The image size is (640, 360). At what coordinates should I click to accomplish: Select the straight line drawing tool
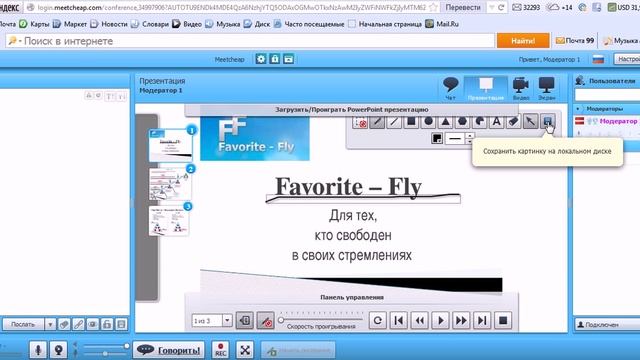click(x=394, y=122)
